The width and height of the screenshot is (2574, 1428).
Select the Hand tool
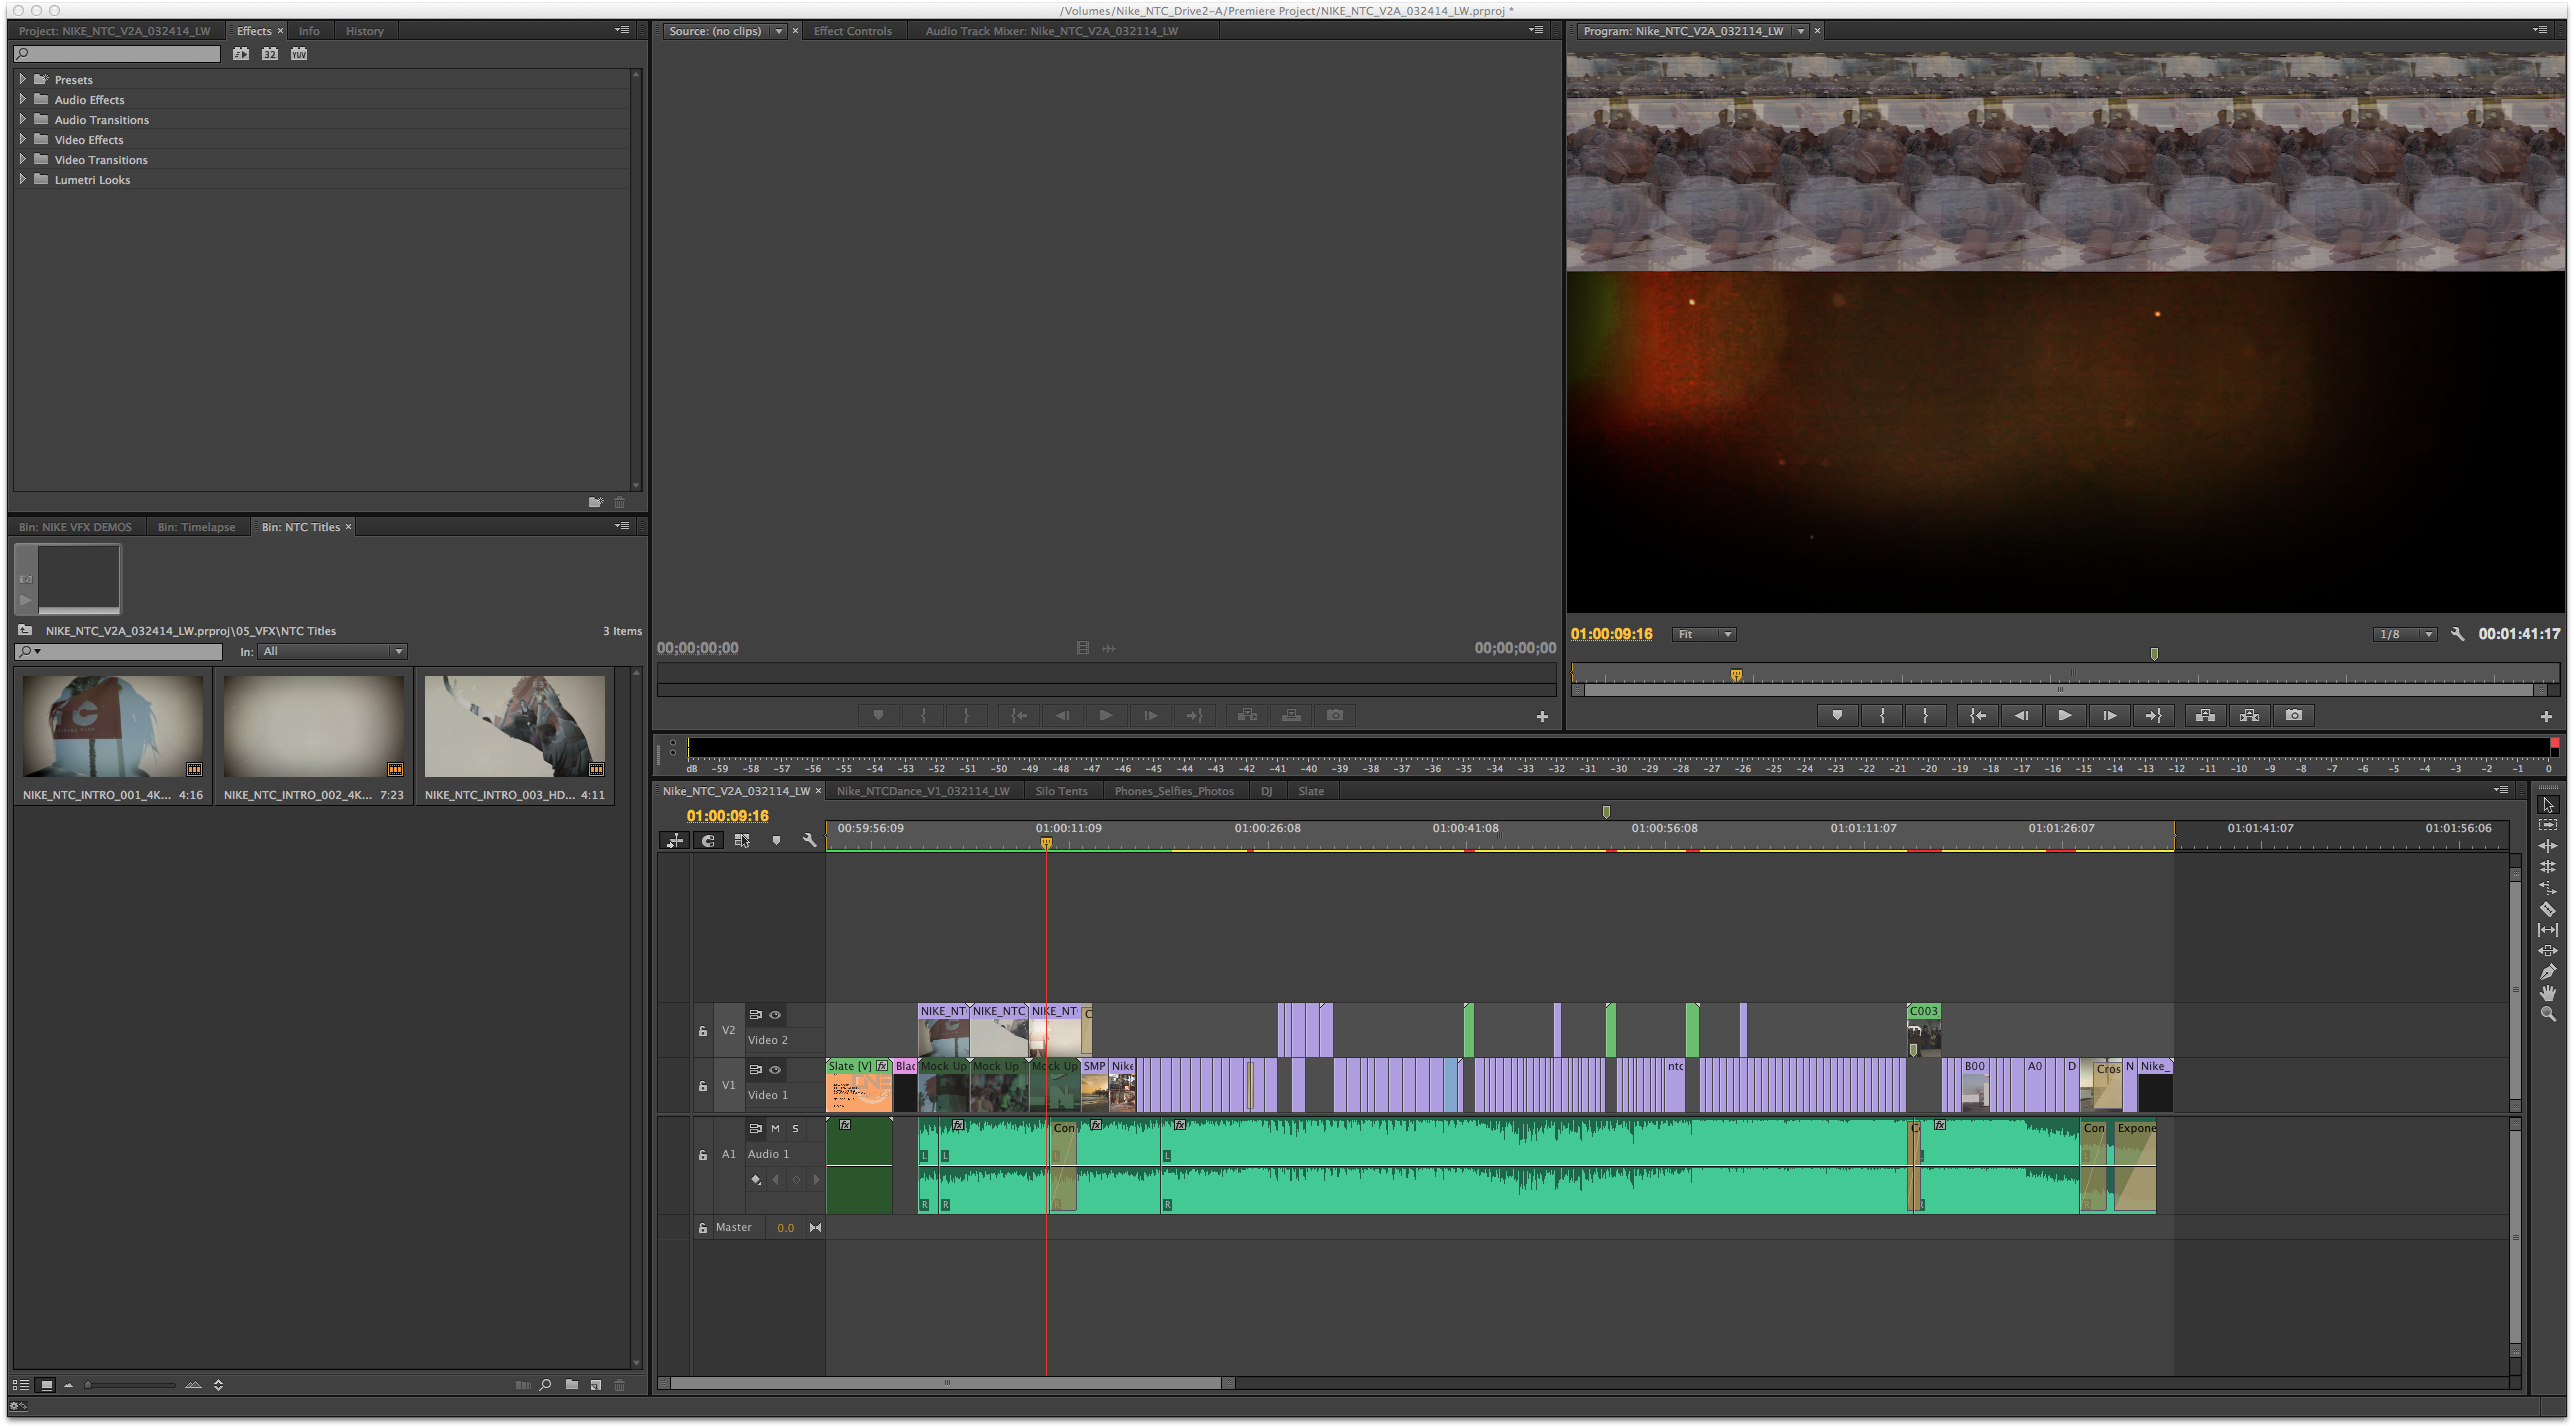2547,993
